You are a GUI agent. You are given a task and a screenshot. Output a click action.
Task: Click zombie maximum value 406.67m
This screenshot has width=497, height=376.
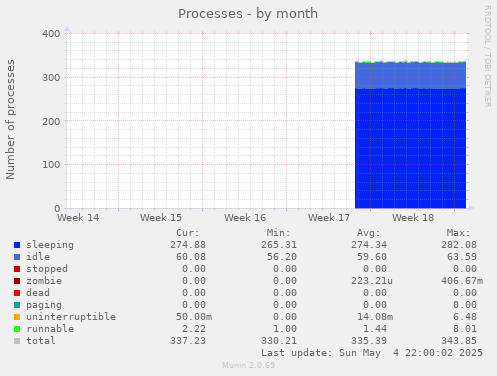[462, 281]
